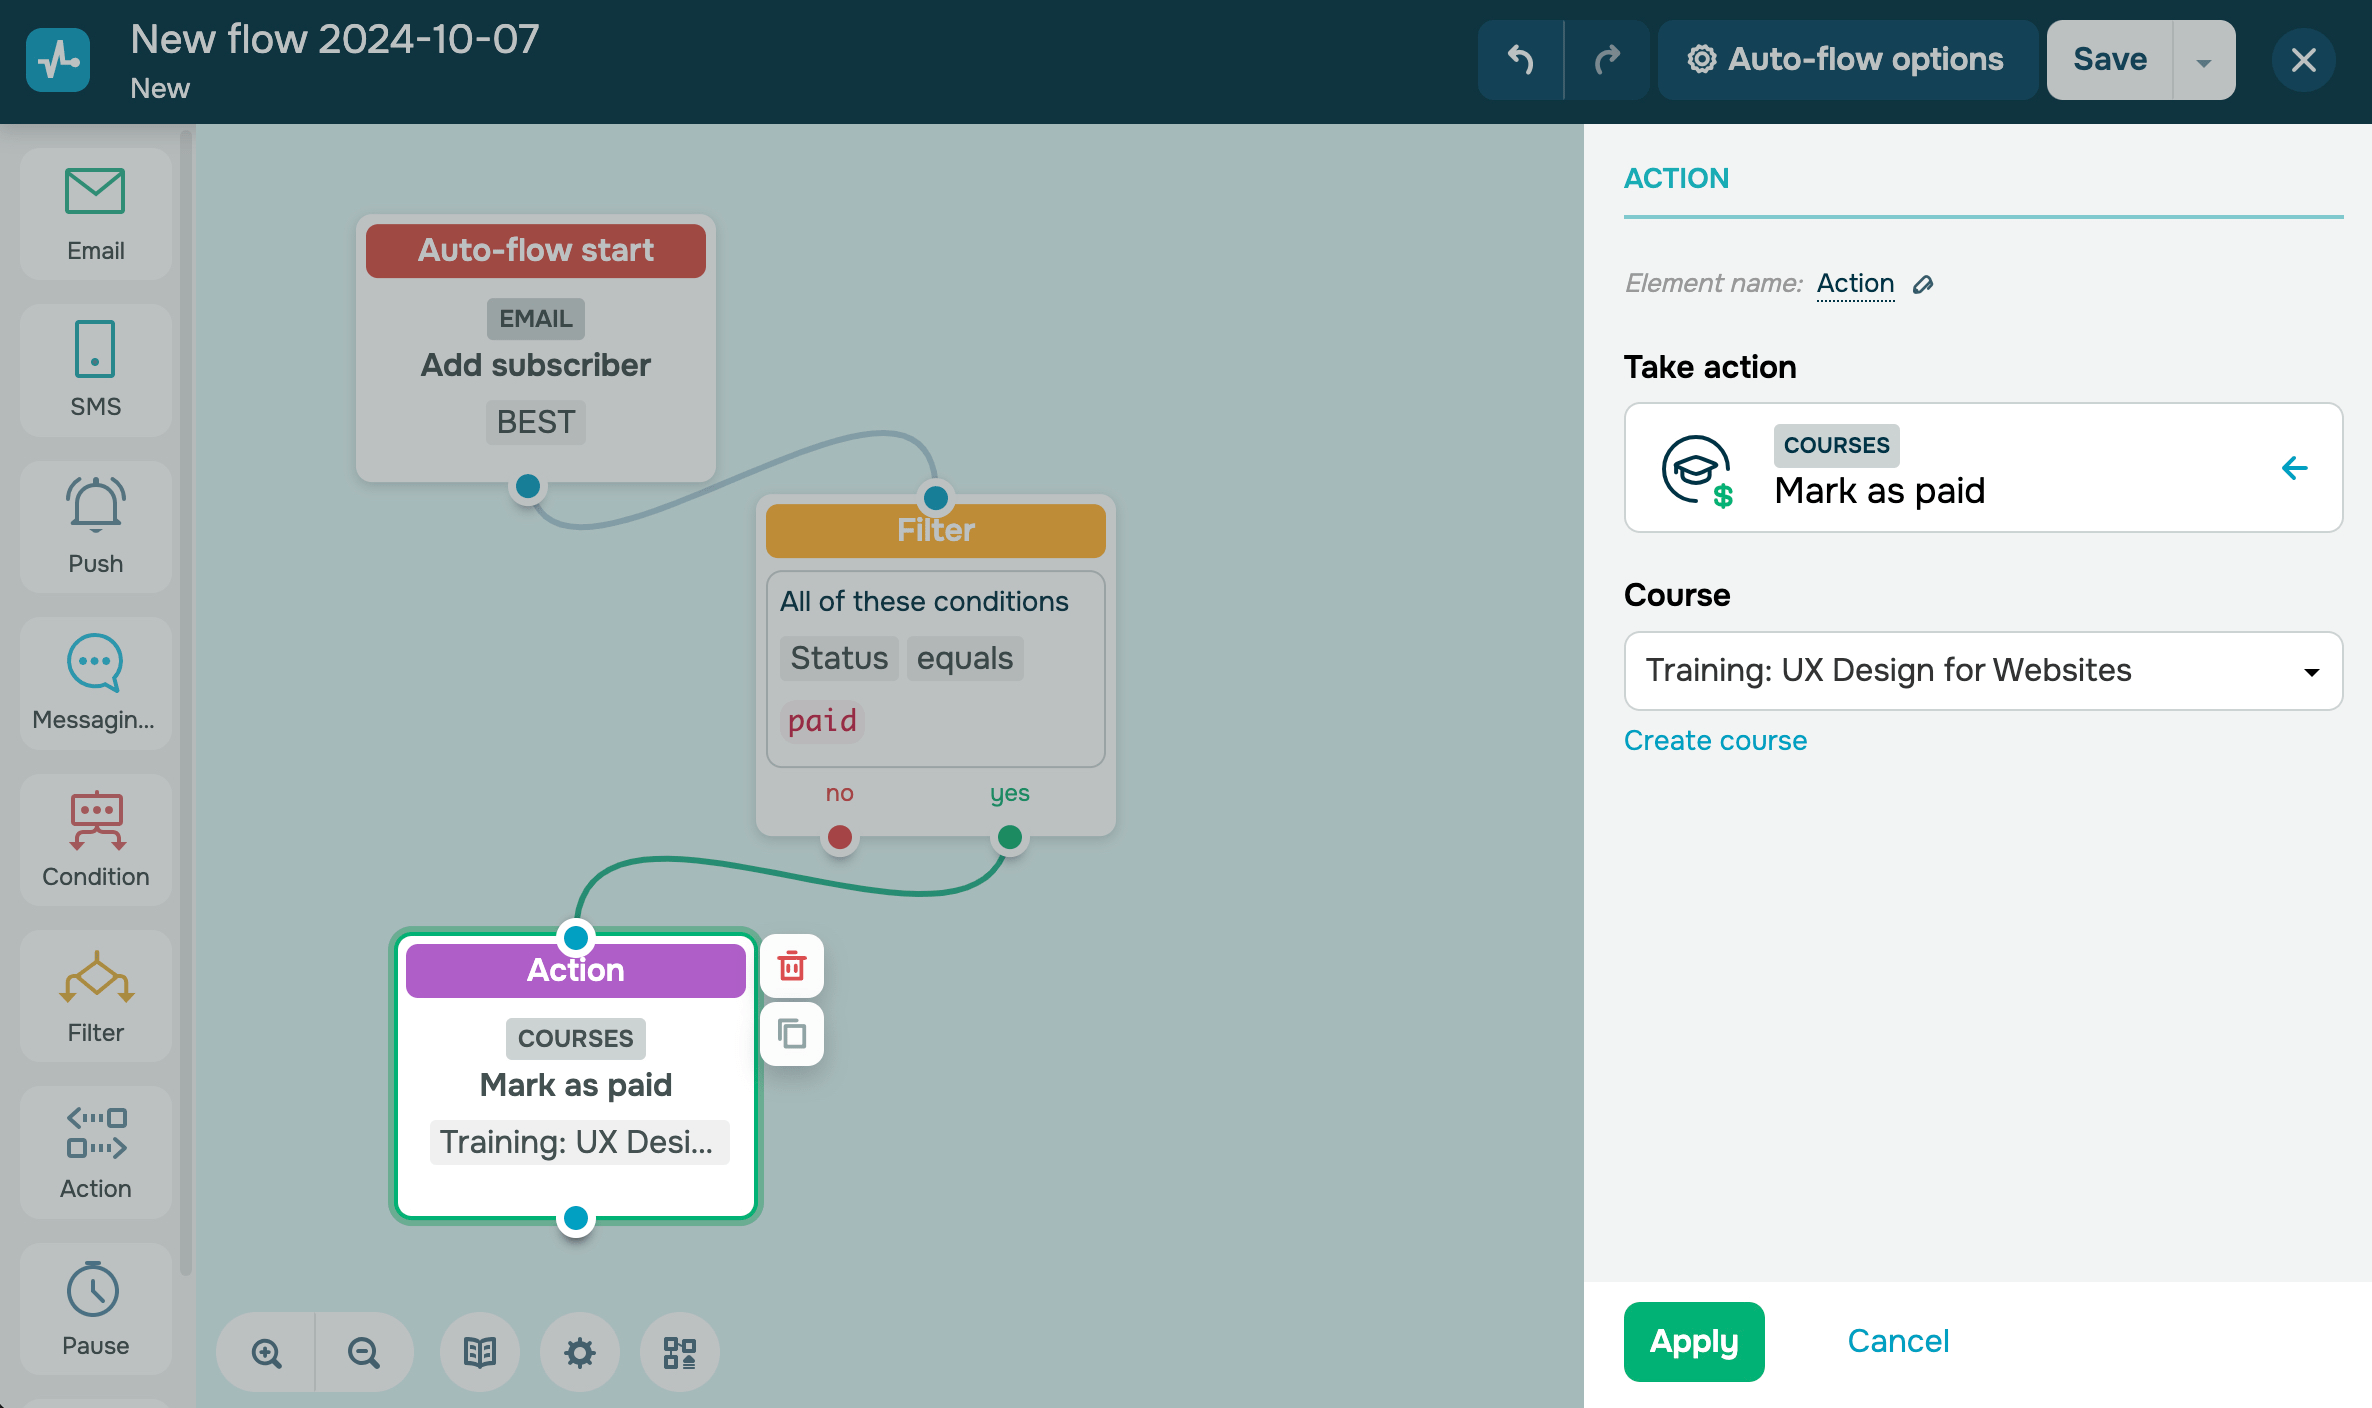Viewport: 2372px width, 1408px height.
Task: Edit the element name pencil icon
Action: point(1922,285)
